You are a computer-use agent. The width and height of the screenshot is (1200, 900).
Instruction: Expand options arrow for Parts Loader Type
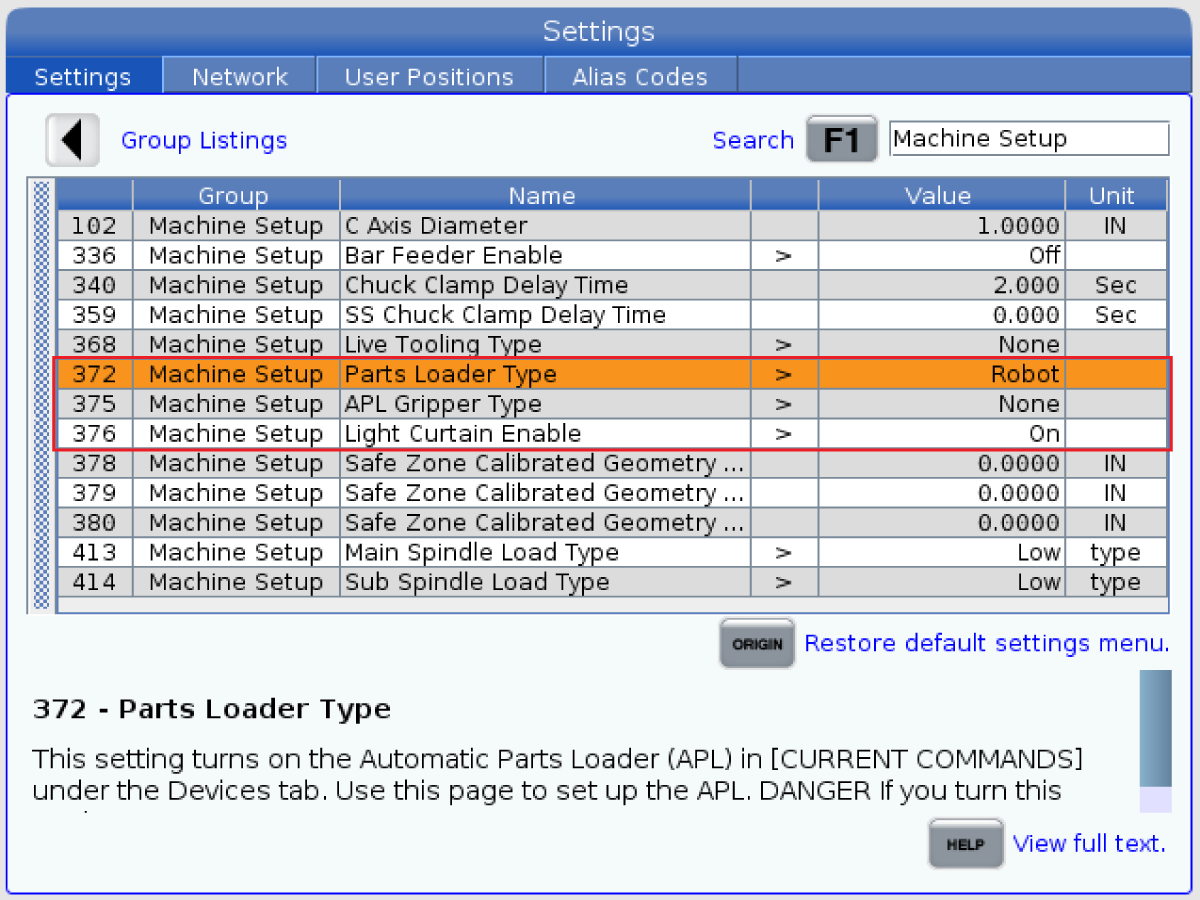click(x=783, y=375)
